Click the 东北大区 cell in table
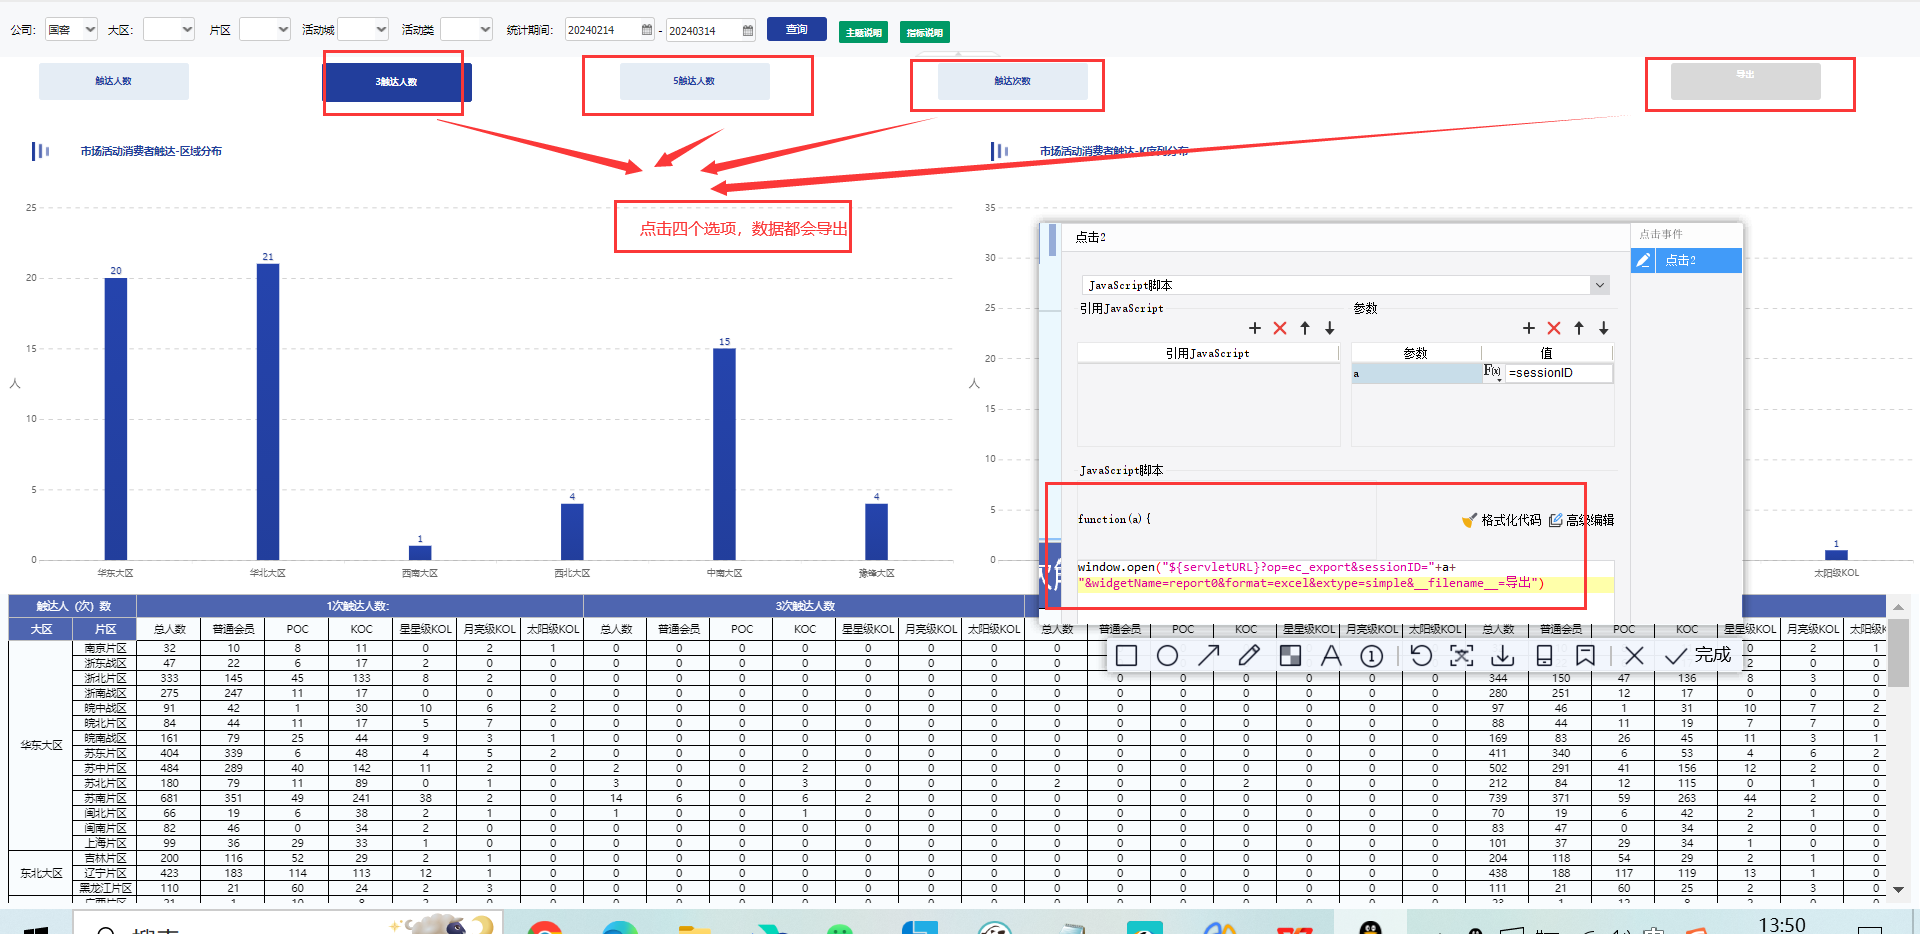Viewport: 1920px width, 934px height. 42,873
